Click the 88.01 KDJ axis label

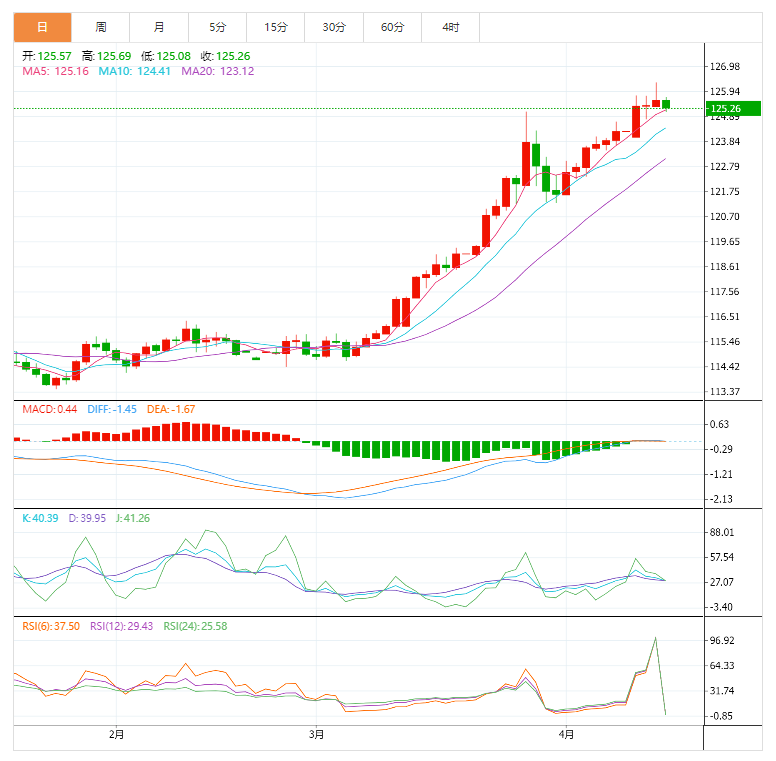pyautogui.click(x=722, y=533)
